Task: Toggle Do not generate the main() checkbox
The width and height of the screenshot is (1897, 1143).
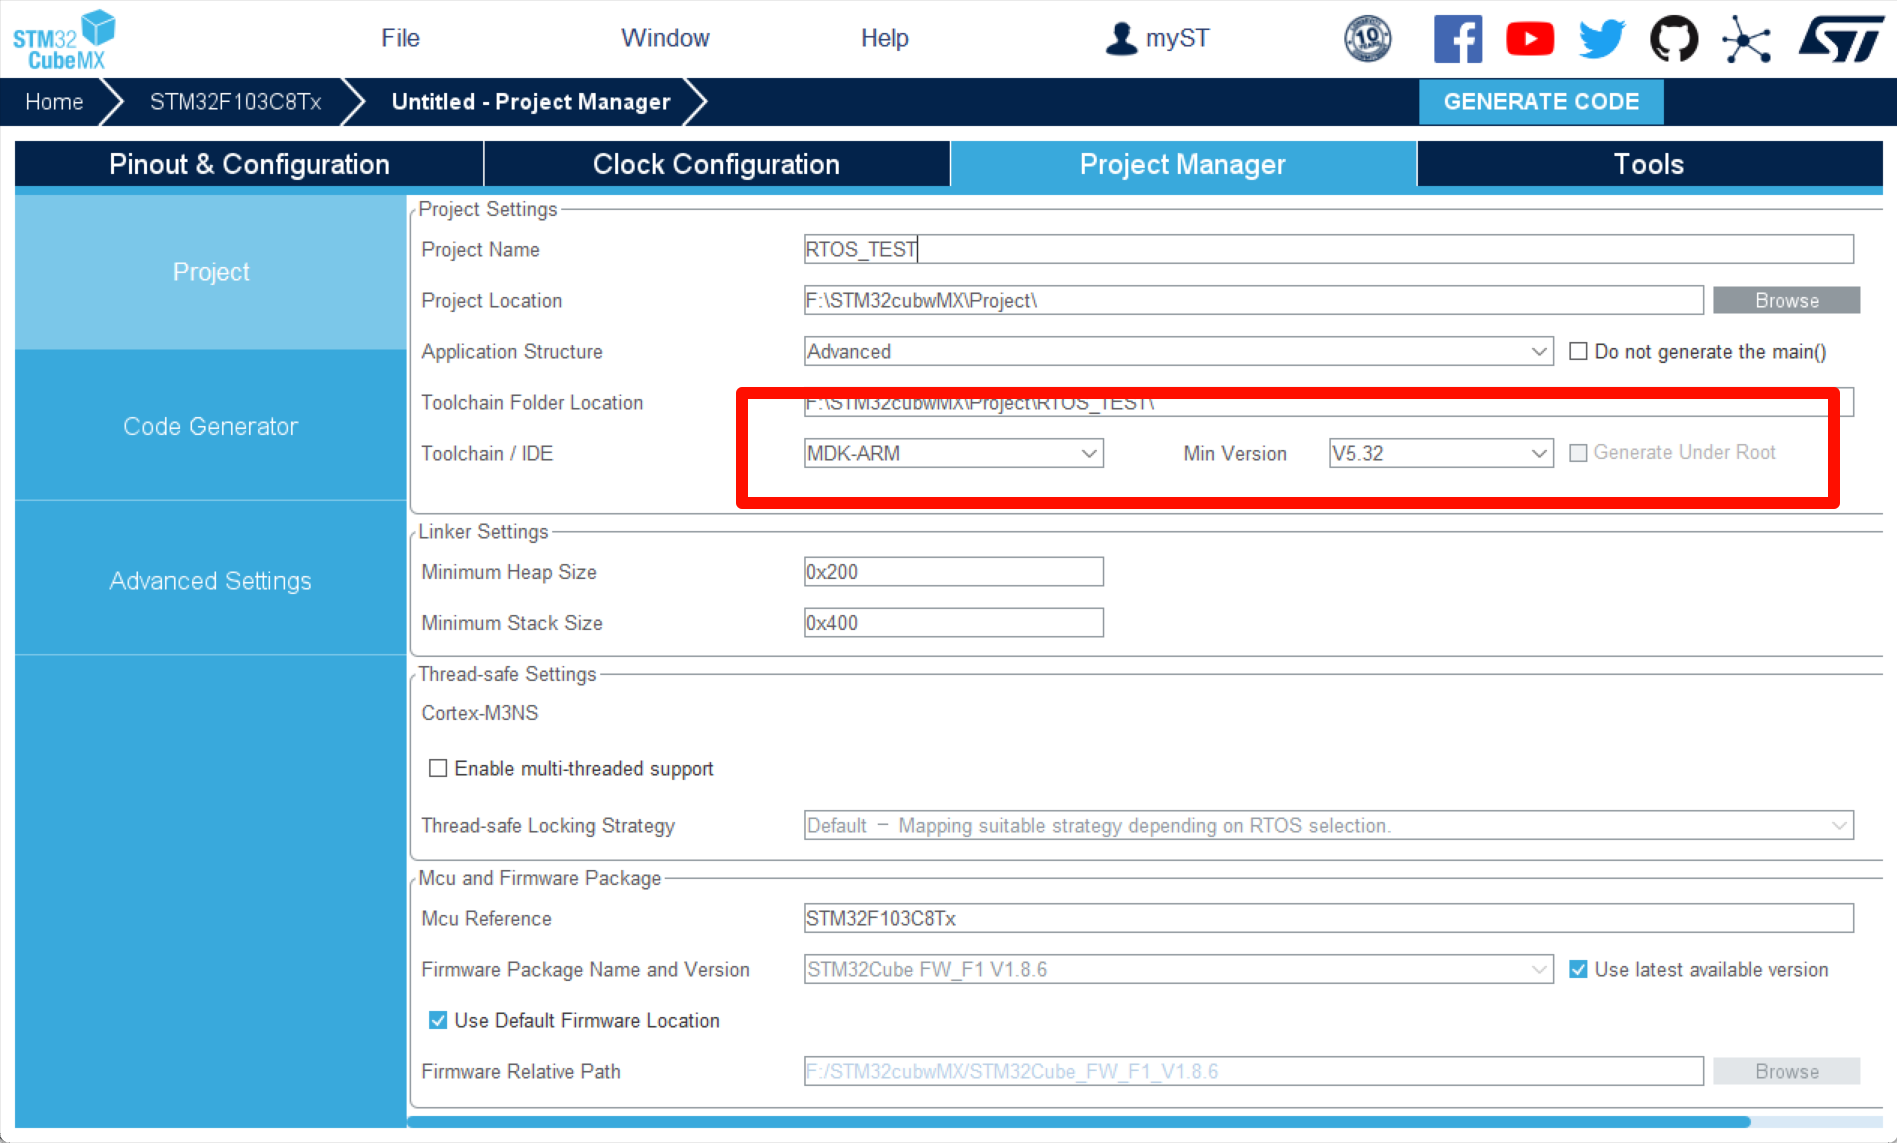Action: [1578, 351]
